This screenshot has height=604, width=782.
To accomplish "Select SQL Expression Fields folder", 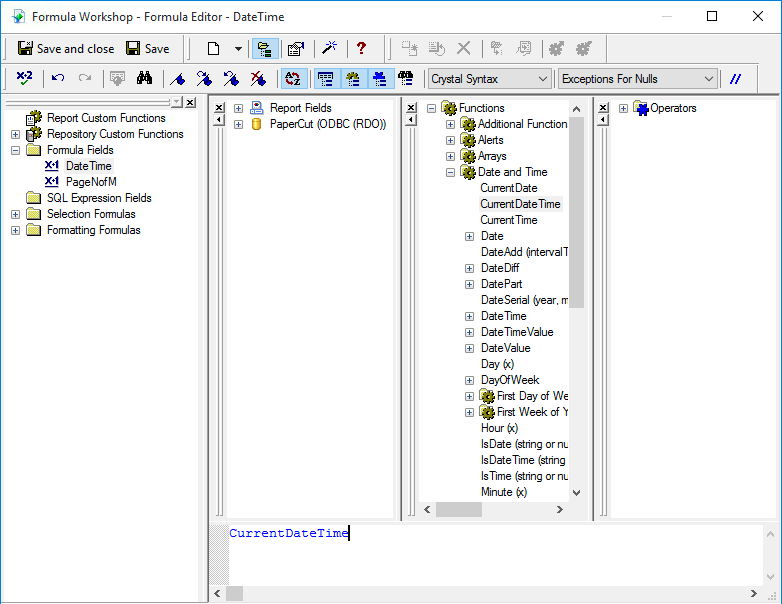I will click(99, 198).
